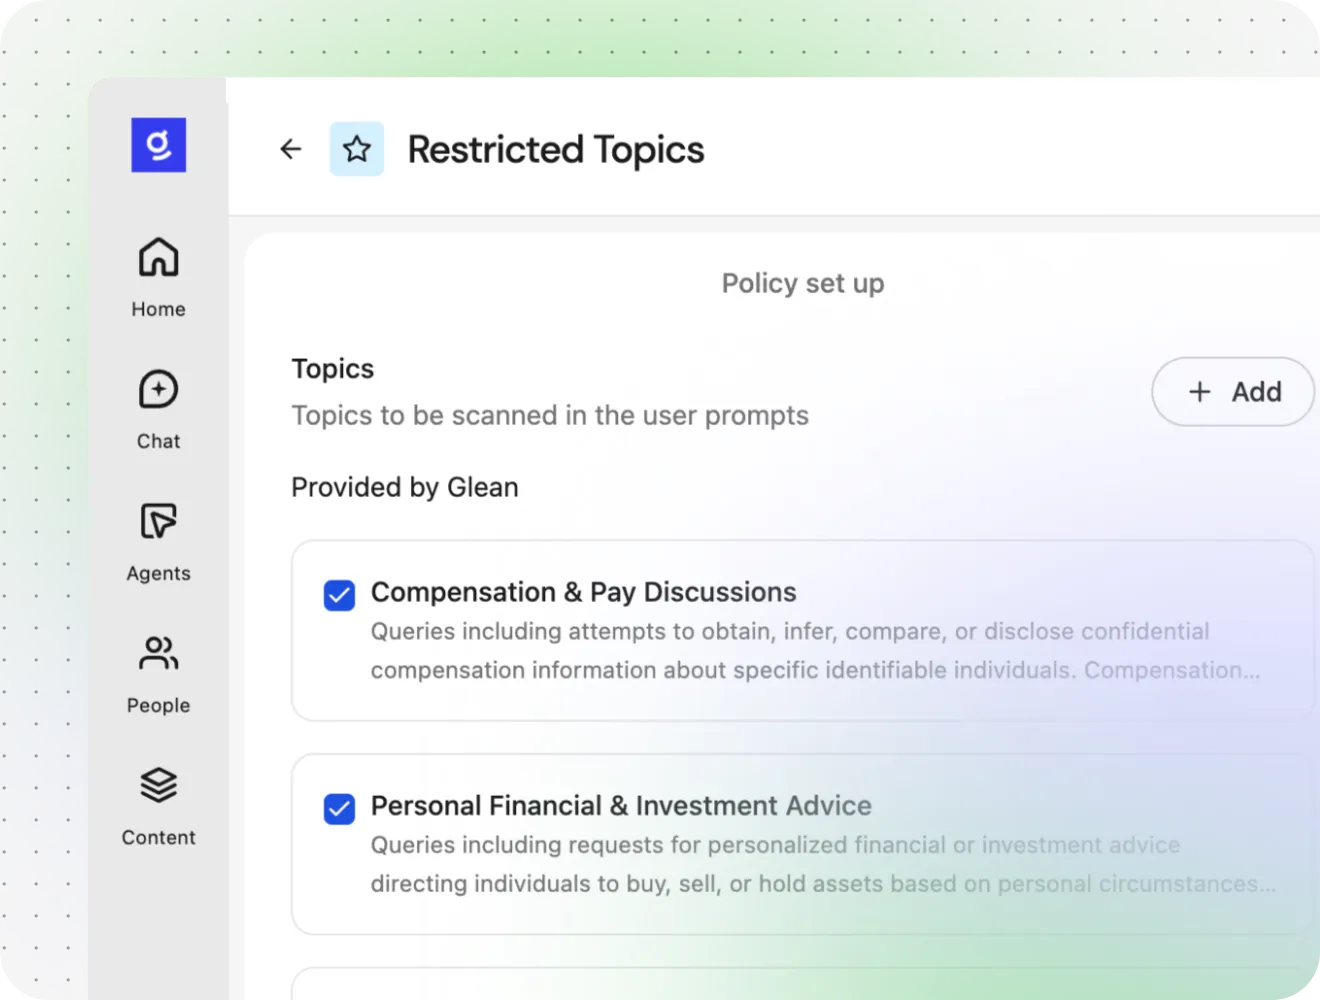Go back using the left arrow
Viewport: 1320px width, 1000px height.
click(x=290, y=149)
